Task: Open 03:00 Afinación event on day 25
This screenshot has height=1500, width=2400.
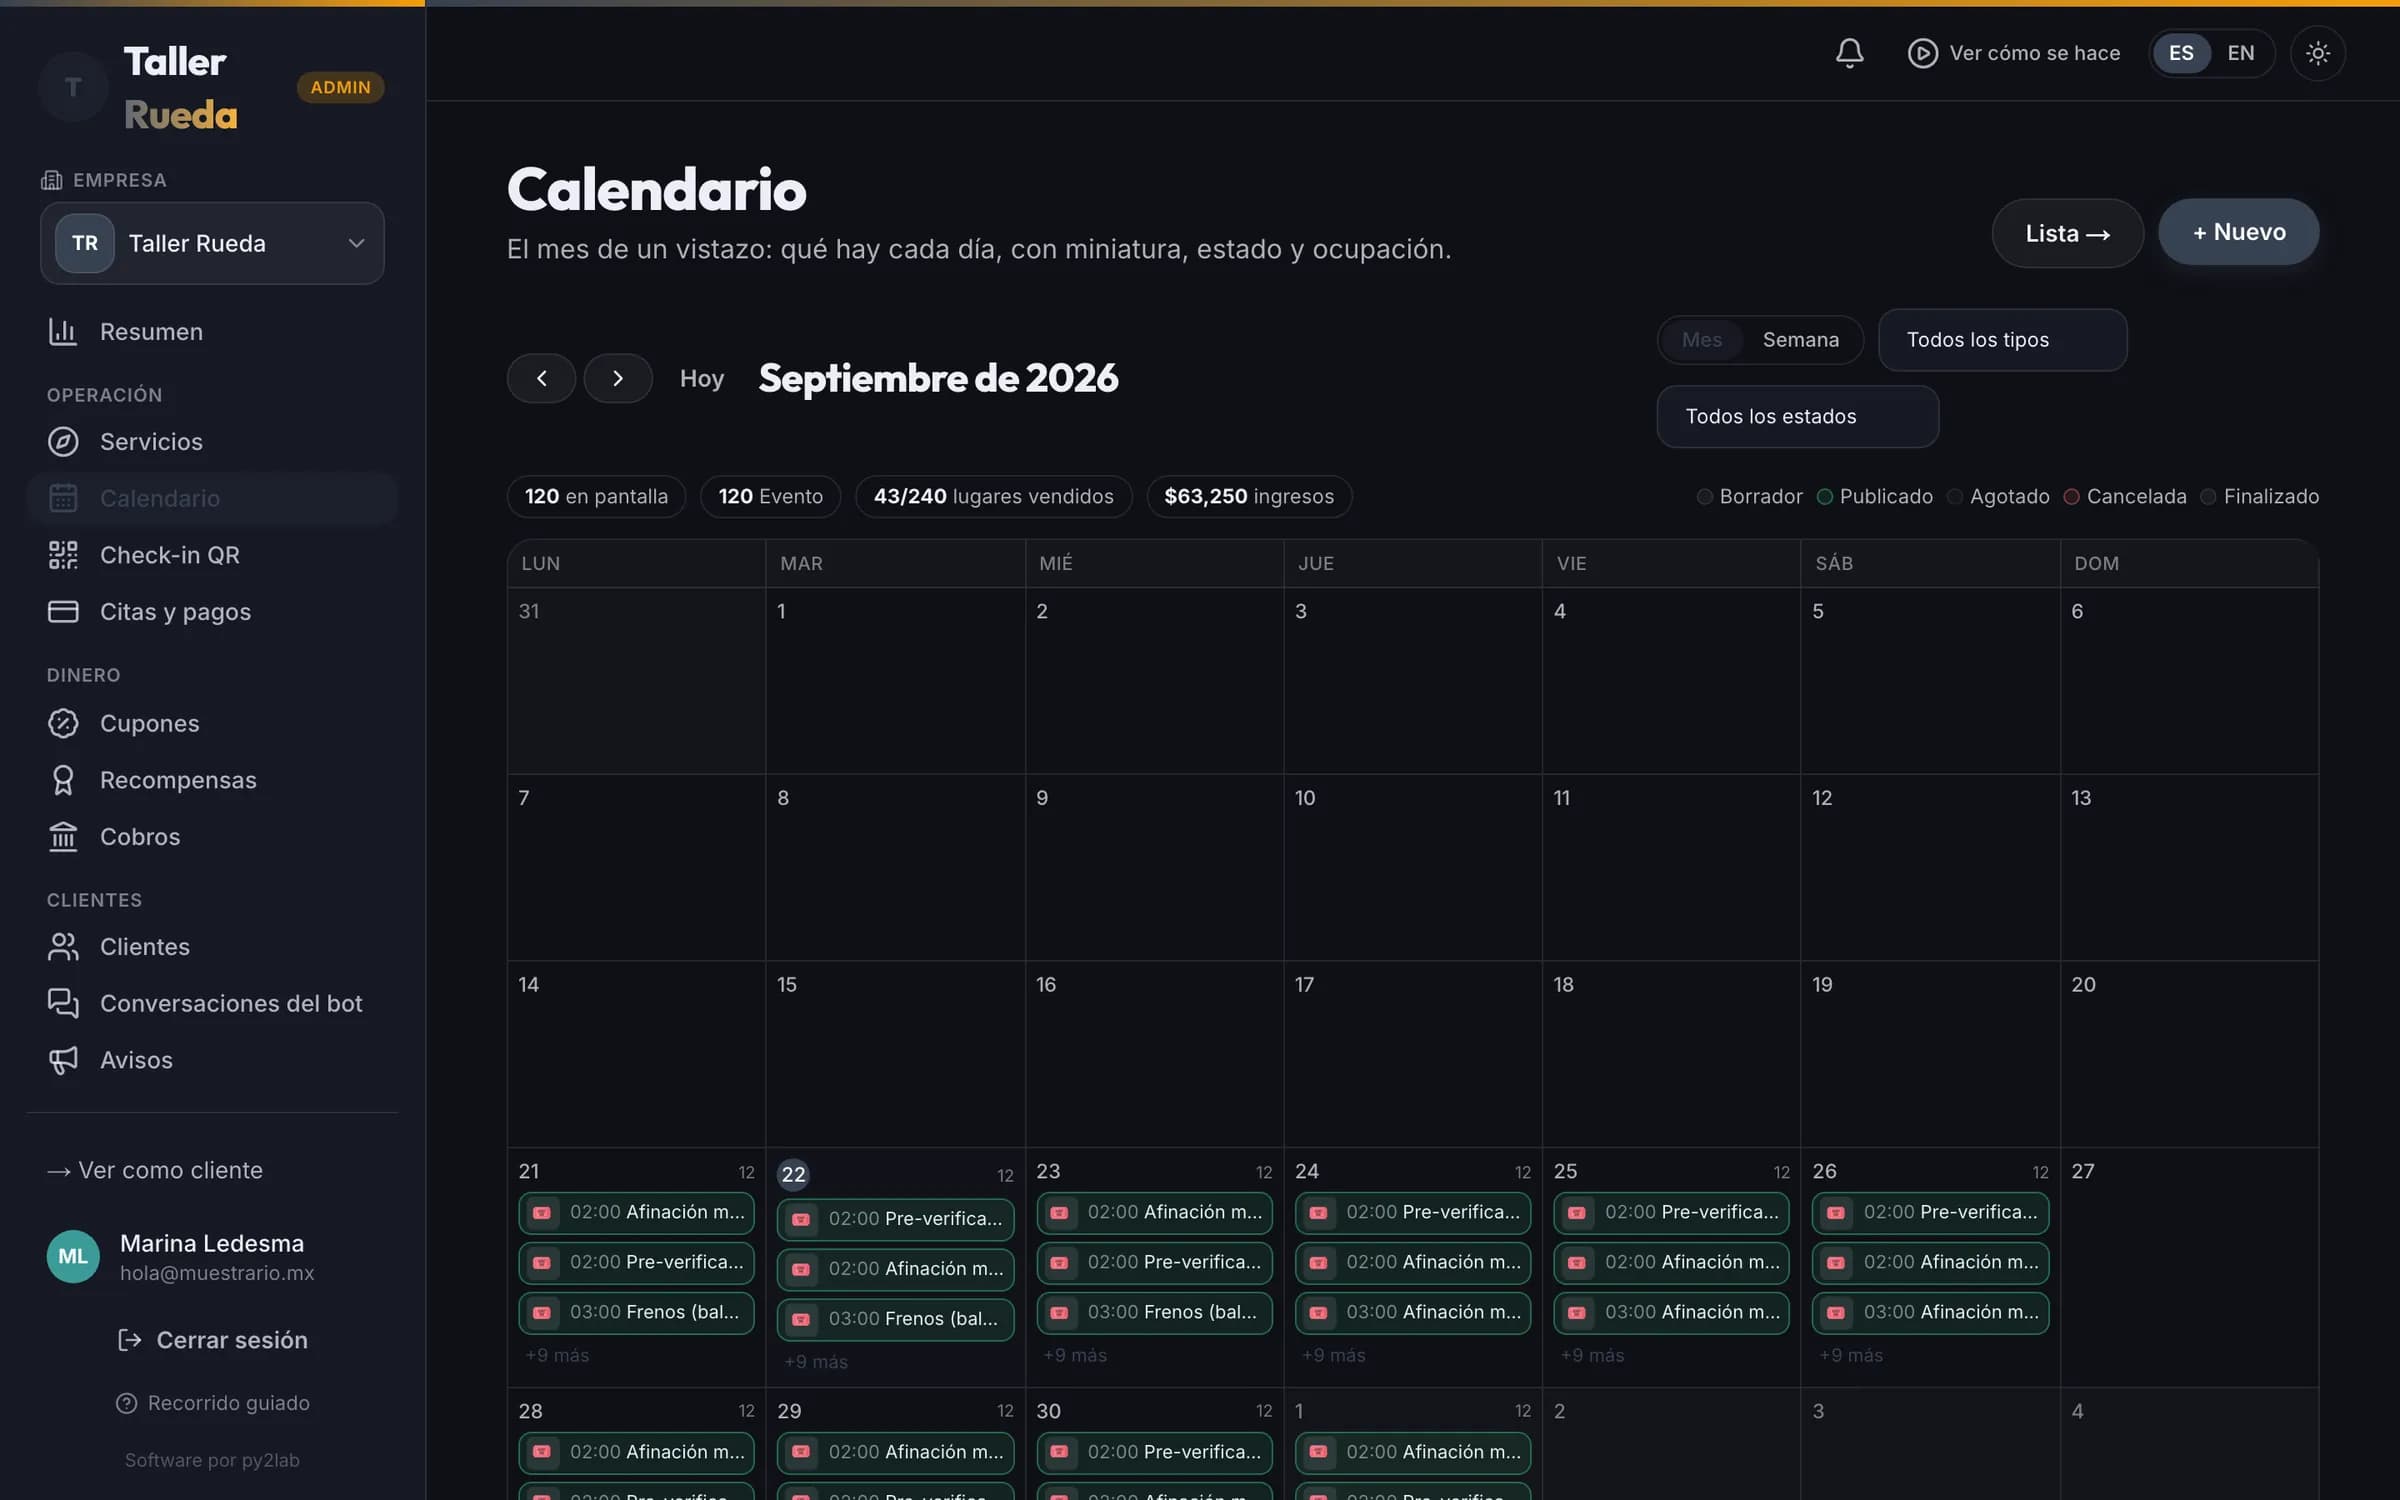Action: (x=1671, y=1312)
